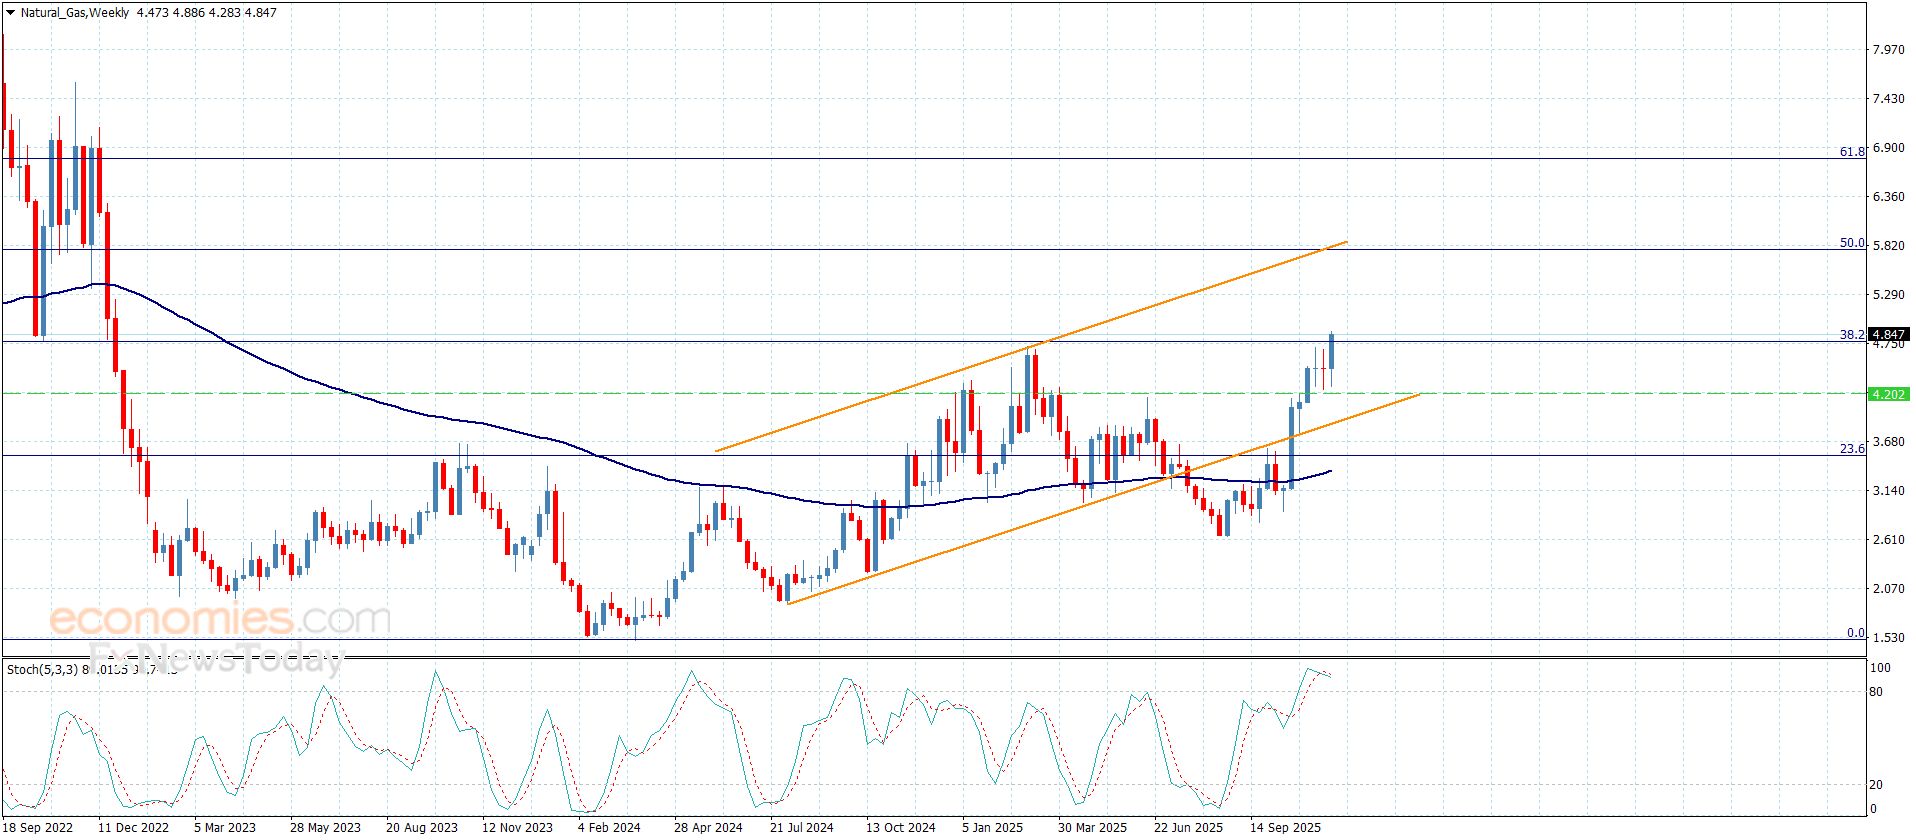Select the 18 Sep 2022 date label
1916x840 pixels.
[x=39, y=827]
